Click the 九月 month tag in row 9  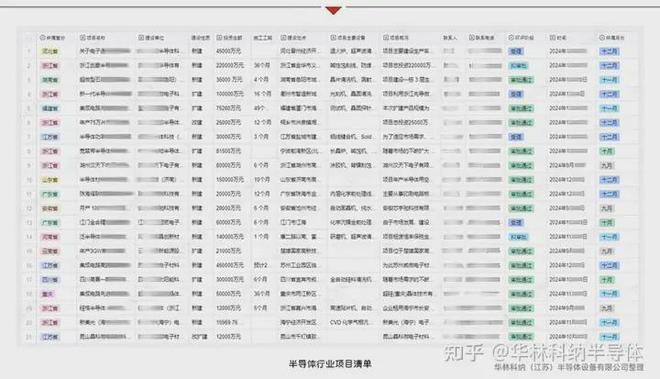coord(607,165)
